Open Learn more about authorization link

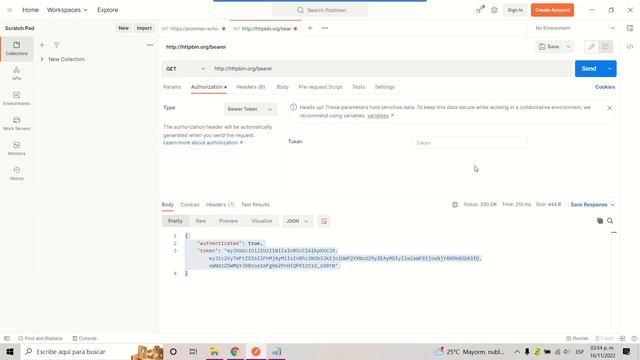tap(203, 142)
